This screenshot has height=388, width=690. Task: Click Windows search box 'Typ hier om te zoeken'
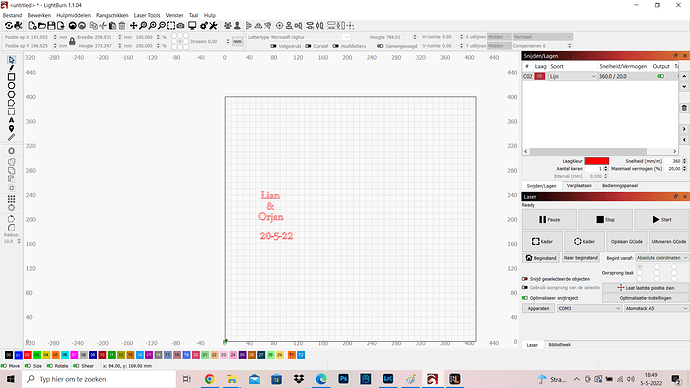99,379
